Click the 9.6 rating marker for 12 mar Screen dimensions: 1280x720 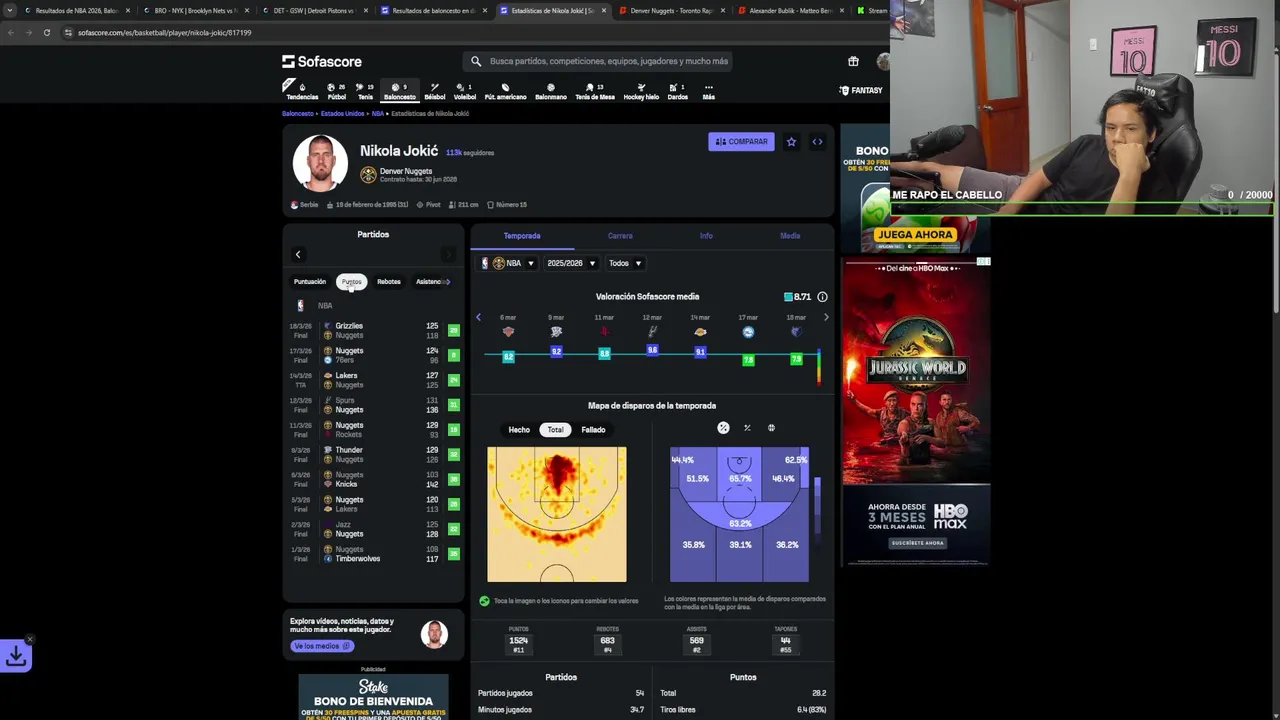click(x=652, y=350)
